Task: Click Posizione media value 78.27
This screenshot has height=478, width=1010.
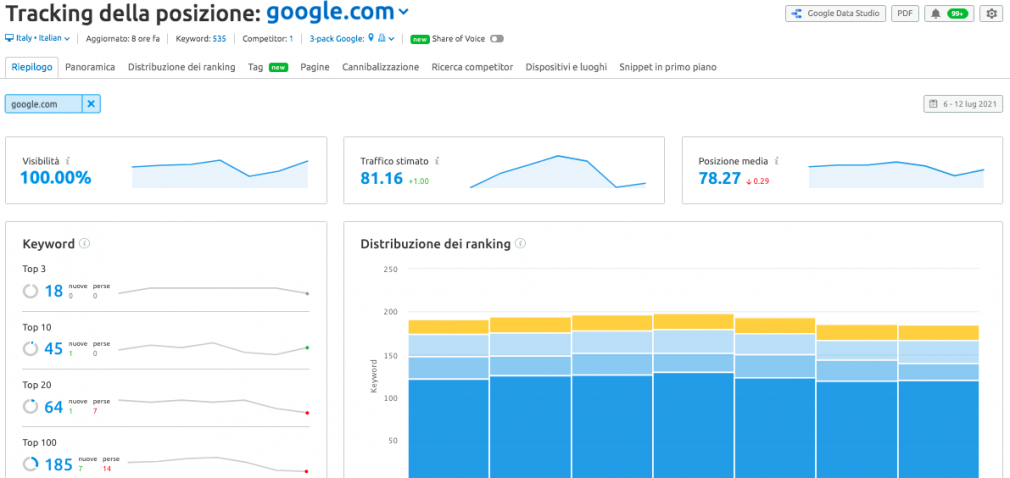Action: click(x=719, y=178)
